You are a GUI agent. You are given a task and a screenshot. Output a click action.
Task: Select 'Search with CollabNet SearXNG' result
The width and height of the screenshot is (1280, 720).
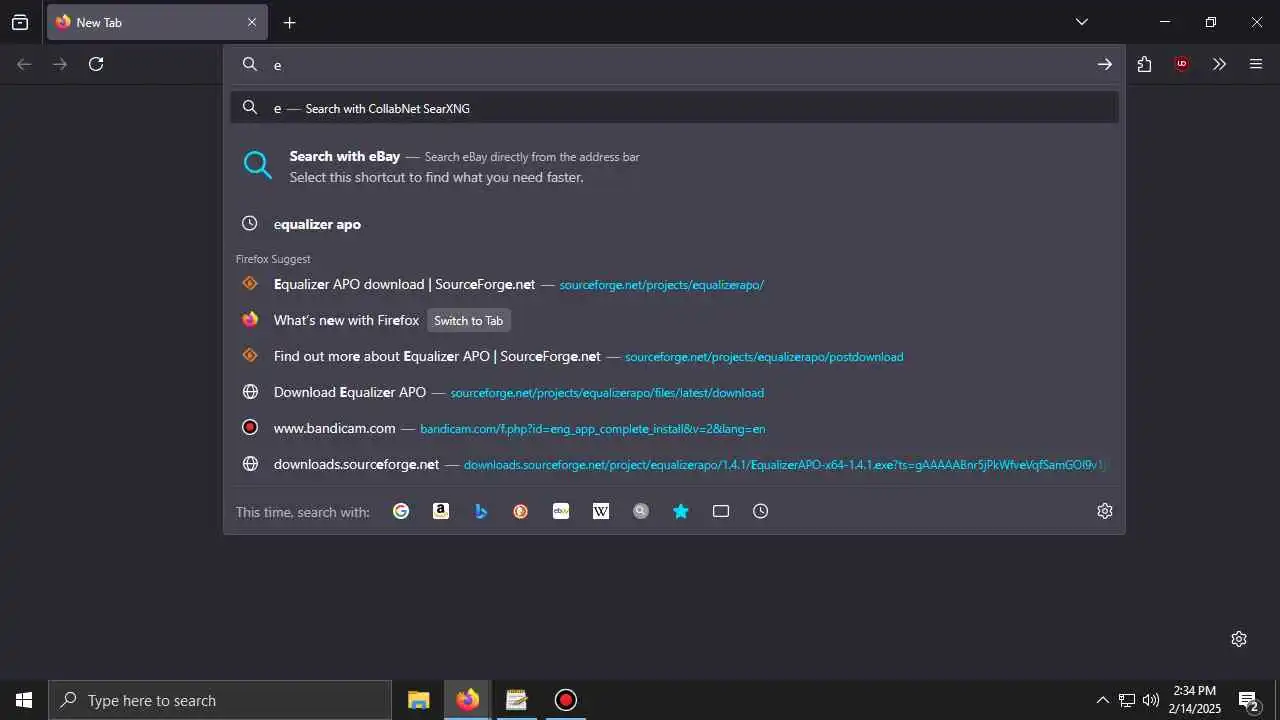coord(674,108)
